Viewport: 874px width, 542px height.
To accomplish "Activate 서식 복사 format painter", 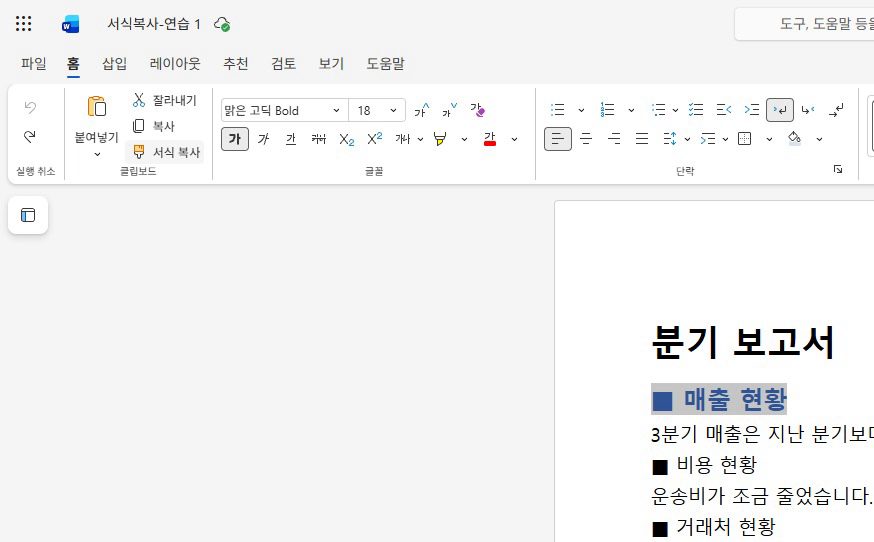I will [166, 152].
